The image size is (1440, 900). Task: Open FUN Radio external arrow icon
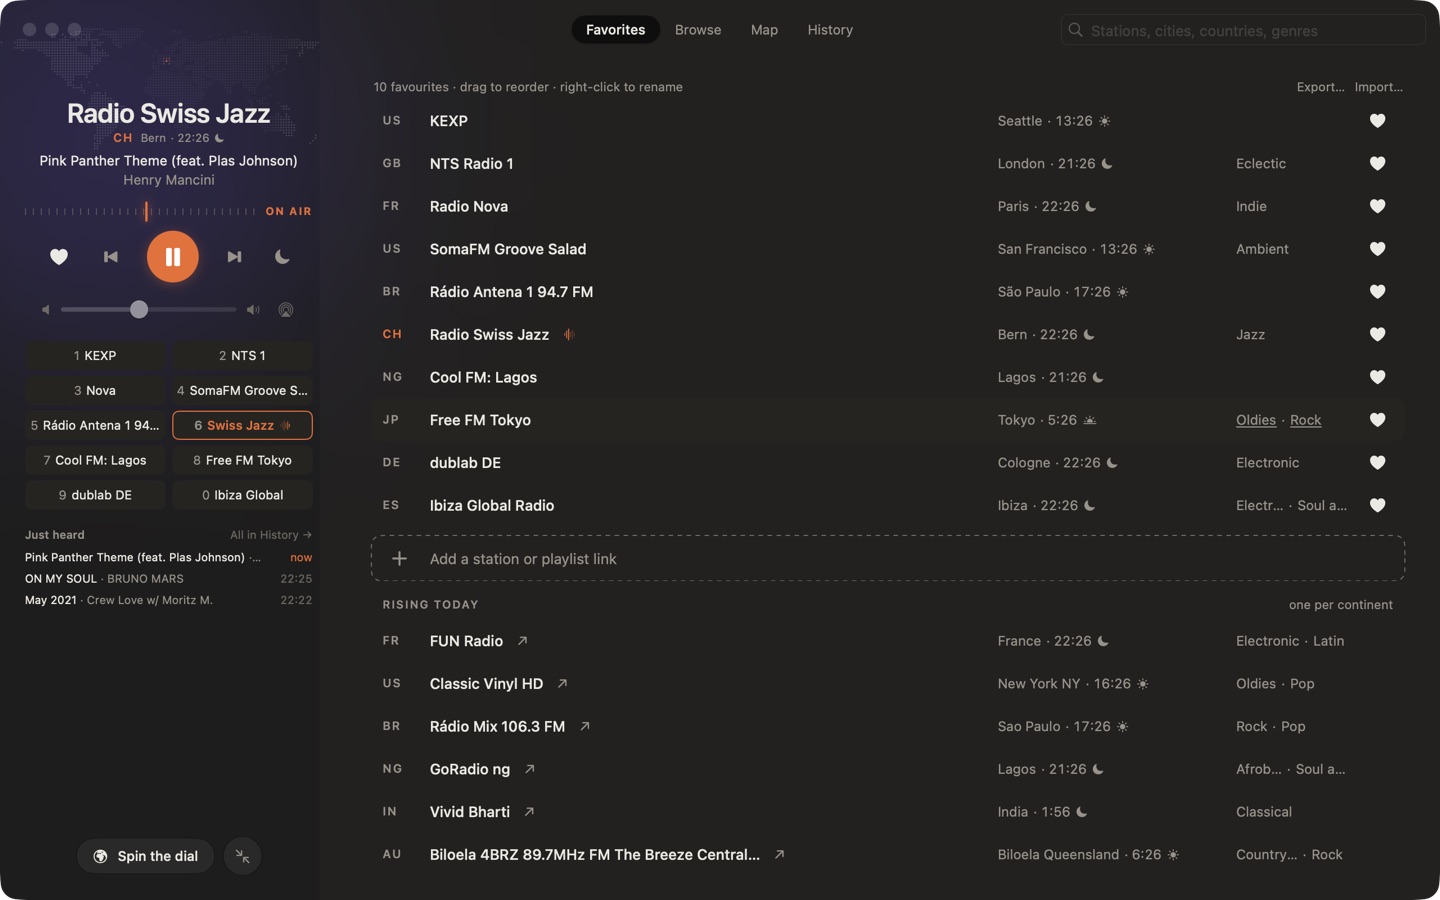click(522, 641)
